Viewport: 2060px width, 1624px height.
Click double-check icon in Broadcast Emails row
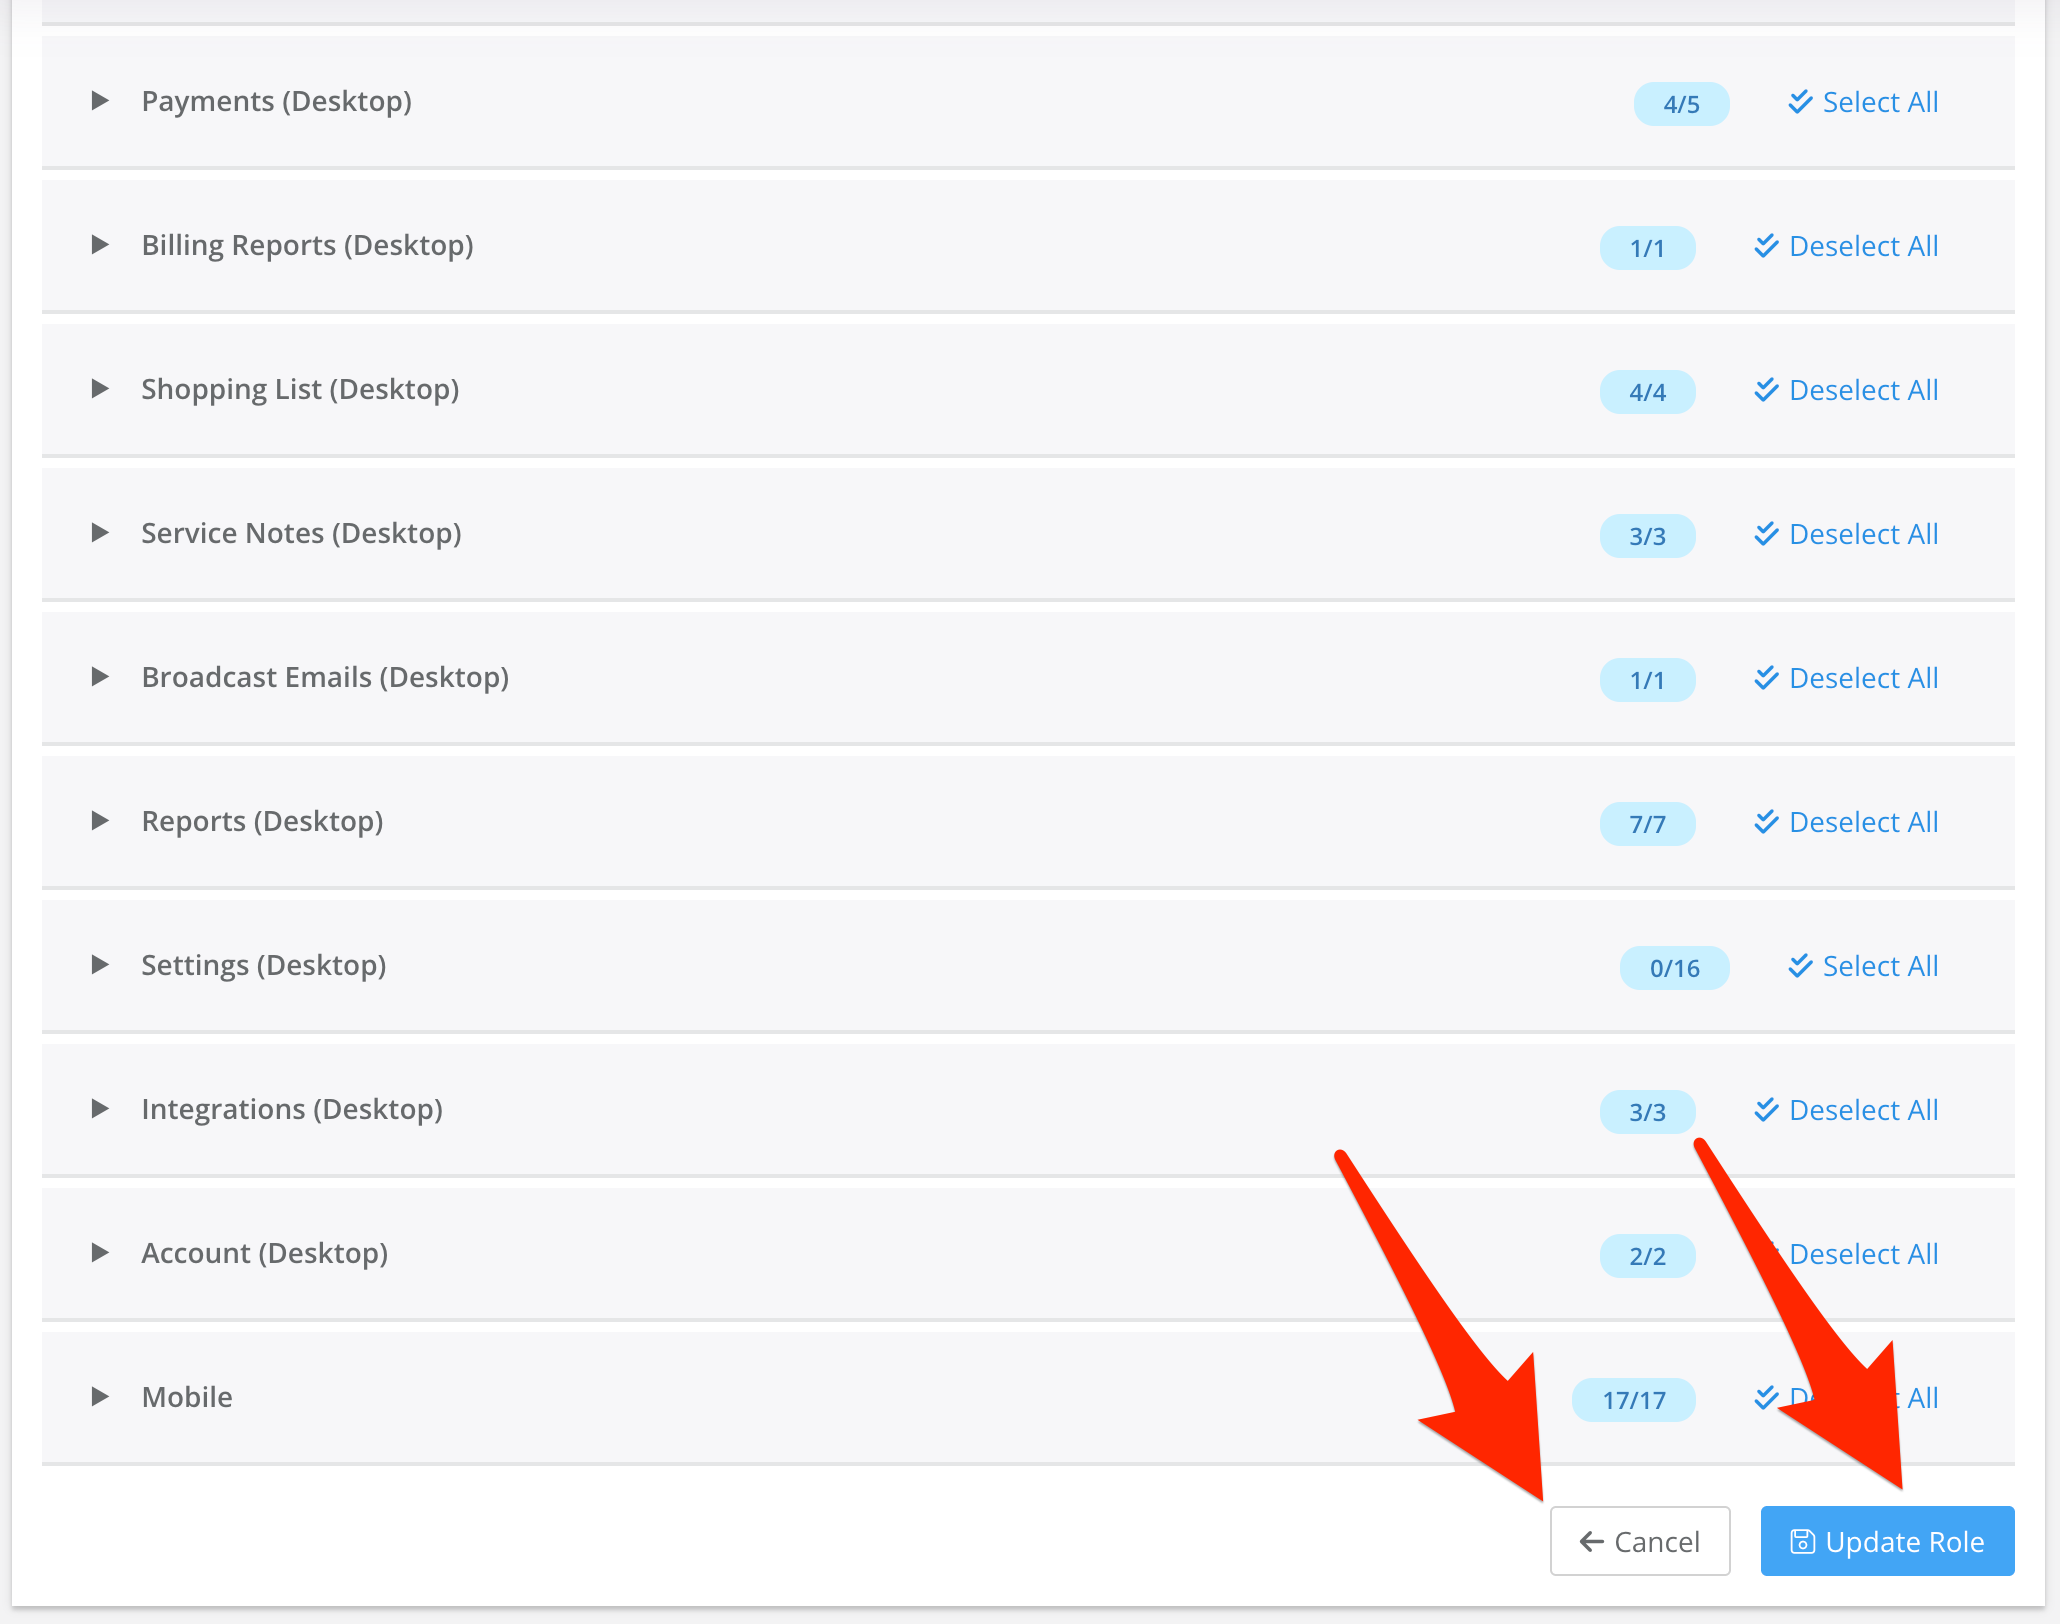pyautogui.click(x=1767, y=677)
